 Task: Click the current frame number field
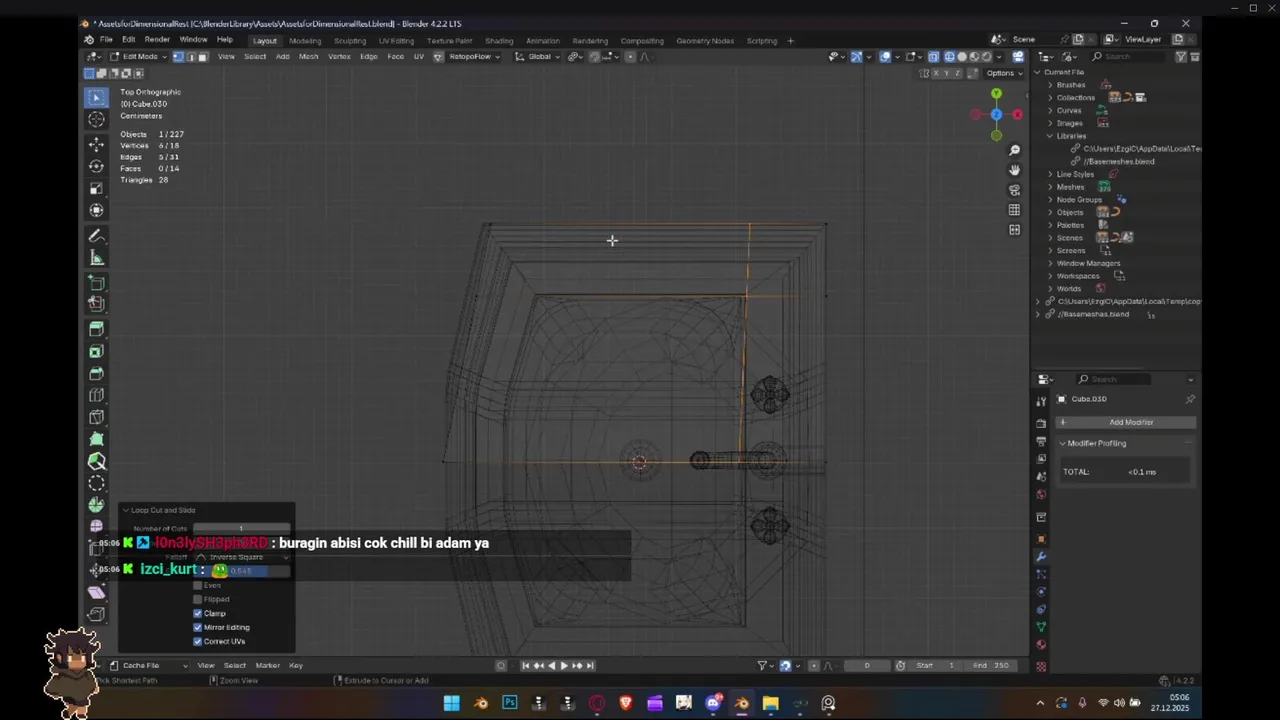coord(867,665)
